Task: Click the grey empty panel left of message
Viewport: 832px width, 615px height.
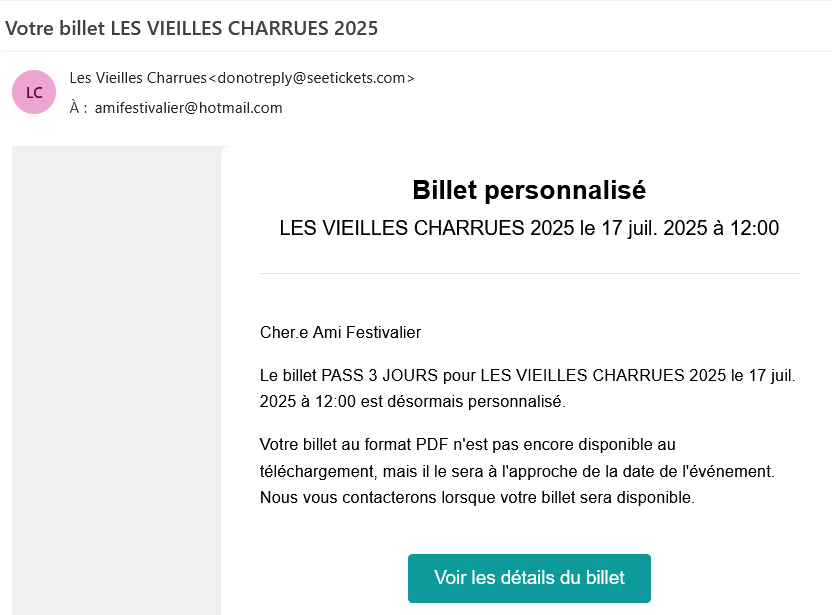Action: point(116,380)
